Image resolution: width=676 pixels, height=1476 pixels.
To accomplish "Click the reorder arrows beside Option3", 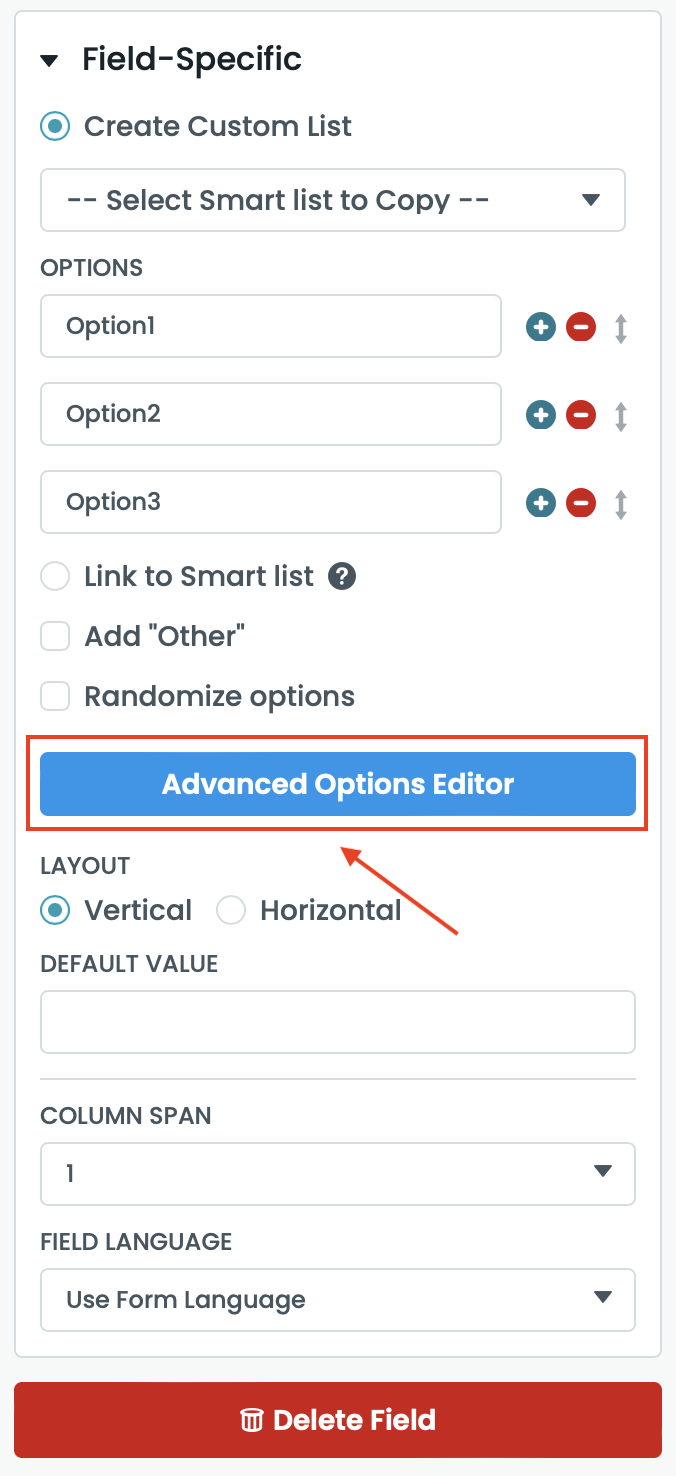I will click(x=621, y=503).
